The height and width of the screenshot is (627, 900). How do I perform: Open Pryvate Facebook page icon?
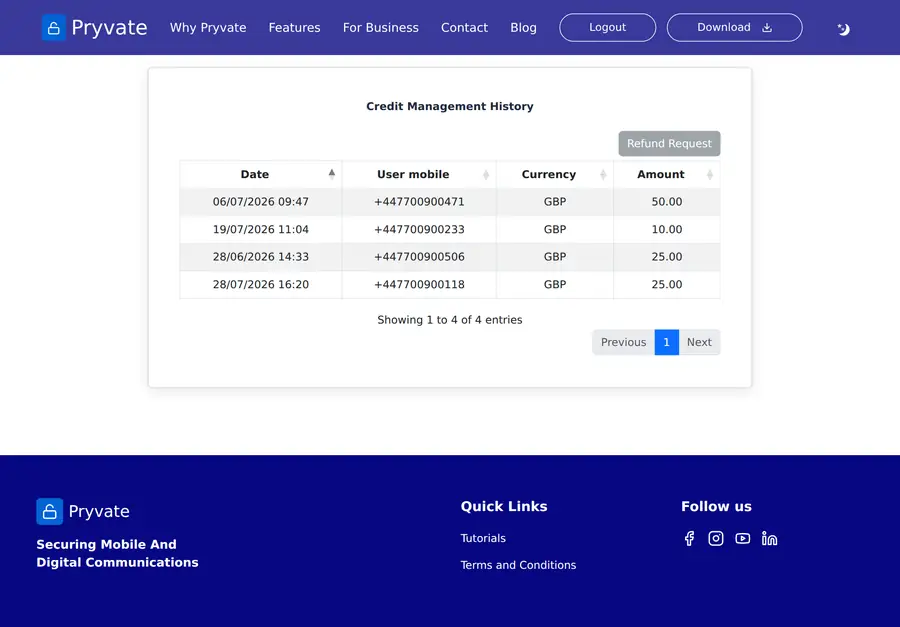[x=689, y=538]
